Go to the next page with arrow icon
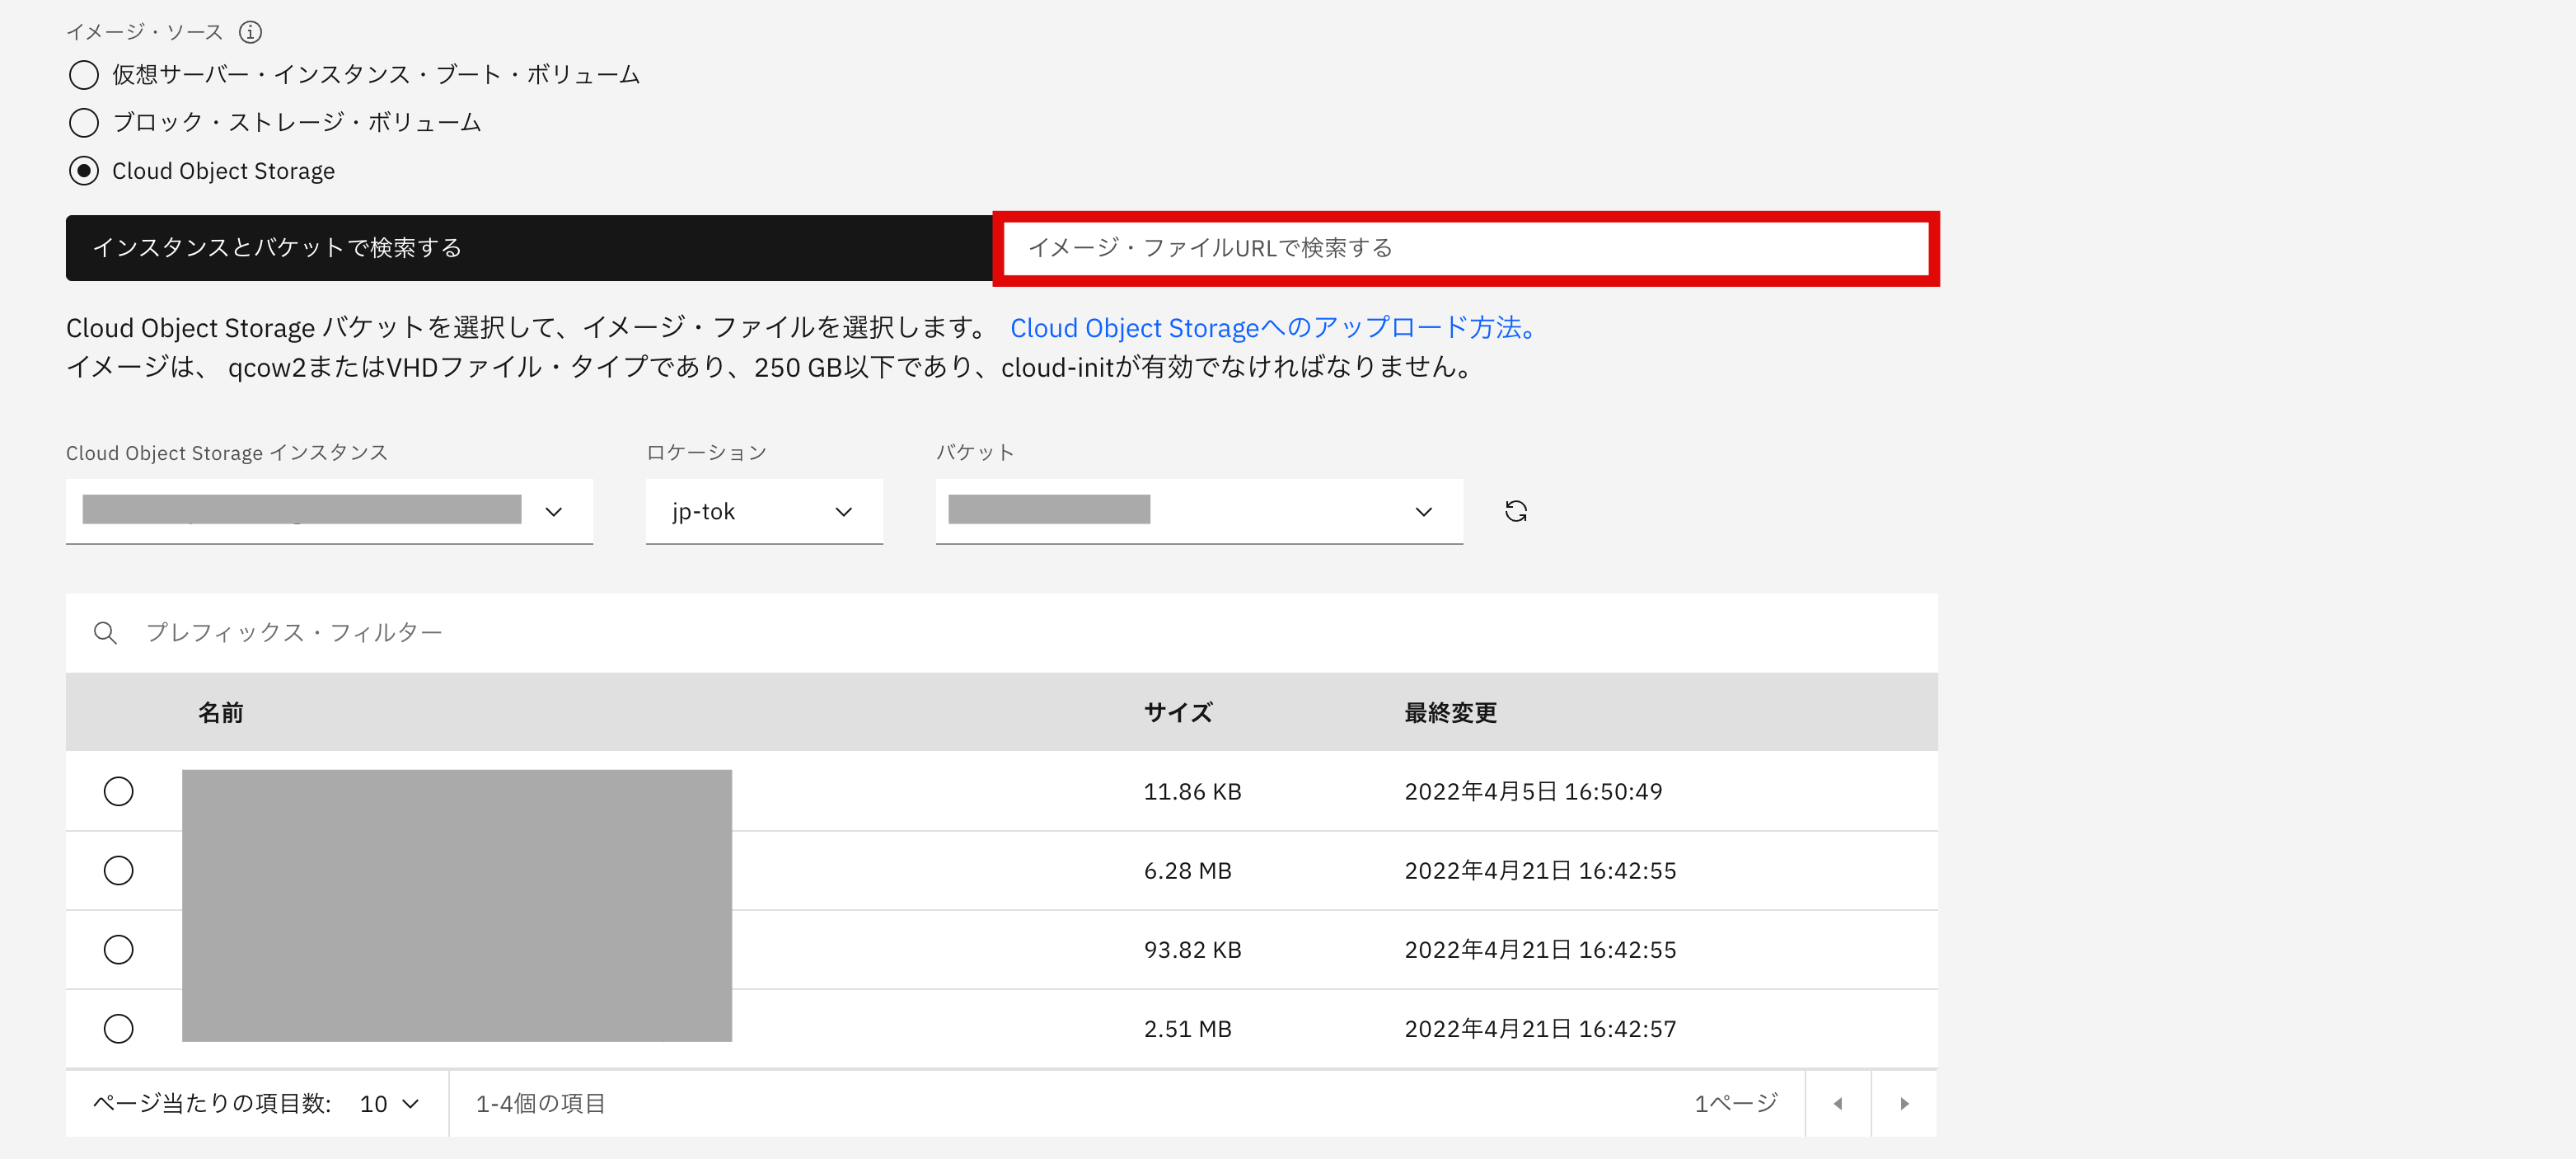This screenshot has height=1159, width=2576. [1903, 1103]
